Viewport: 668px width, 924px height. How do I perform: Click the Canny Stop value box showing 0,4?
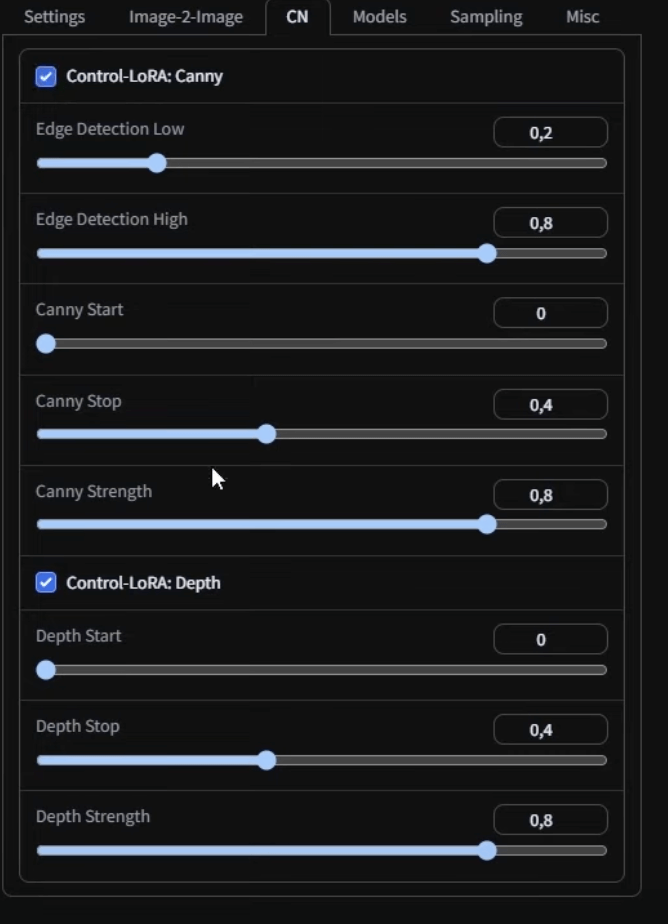(x=549, y=403)
